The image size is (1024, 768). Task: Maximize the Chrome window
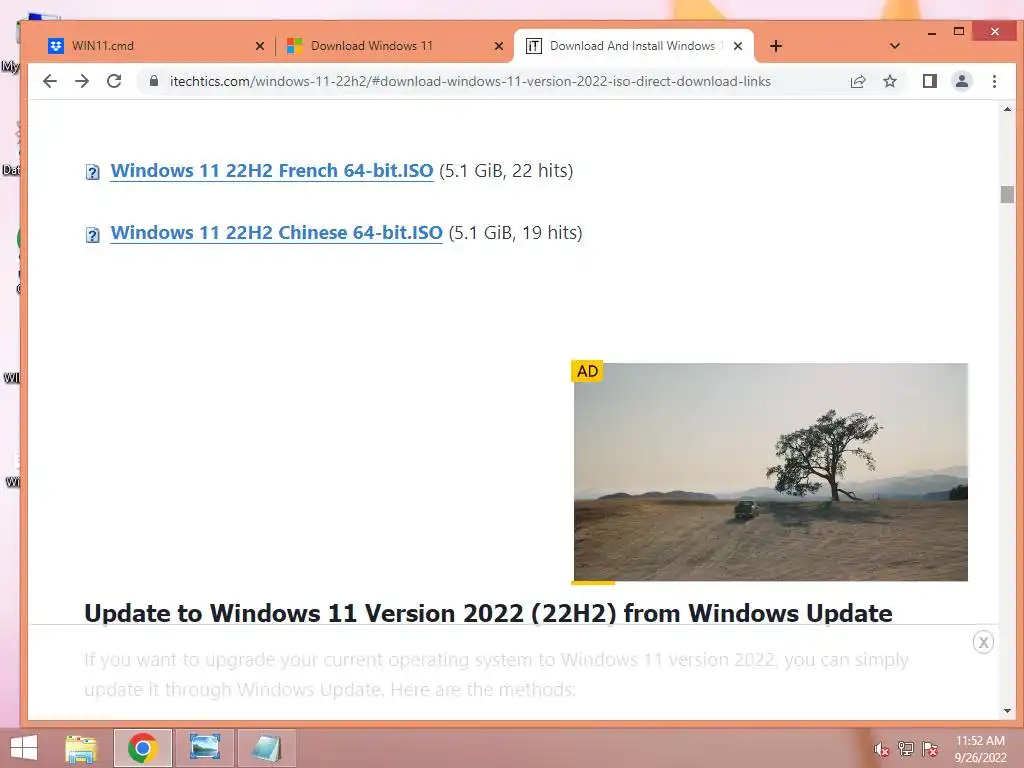tap(959, 31)
